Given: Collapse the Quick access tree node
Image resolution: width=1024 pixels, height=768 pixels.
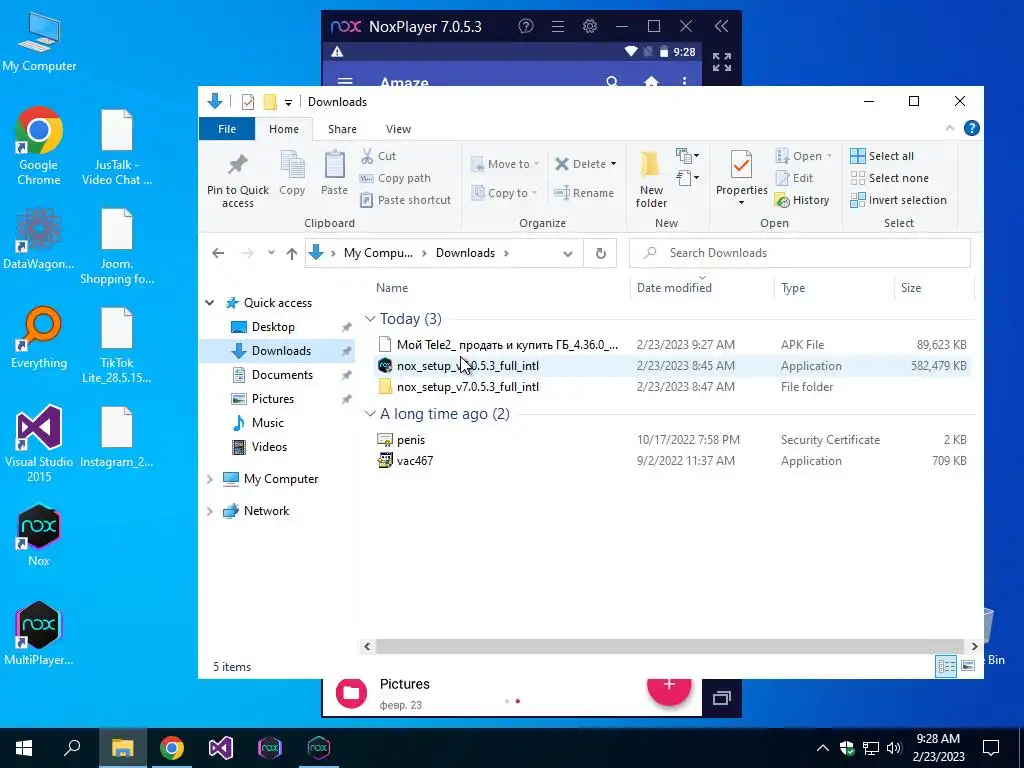Looking at the screenshot, I should [210, 303].
